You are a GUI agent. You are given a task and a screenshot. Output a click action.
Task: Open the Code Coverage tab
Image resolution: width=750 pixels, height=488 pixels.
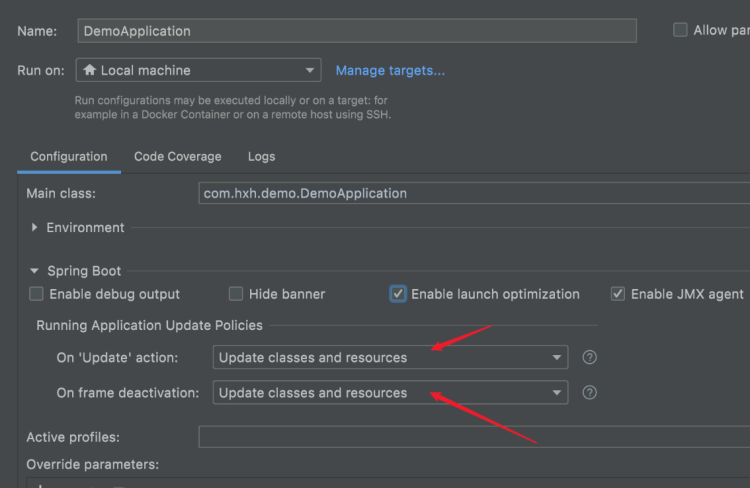tap(177, 157)
